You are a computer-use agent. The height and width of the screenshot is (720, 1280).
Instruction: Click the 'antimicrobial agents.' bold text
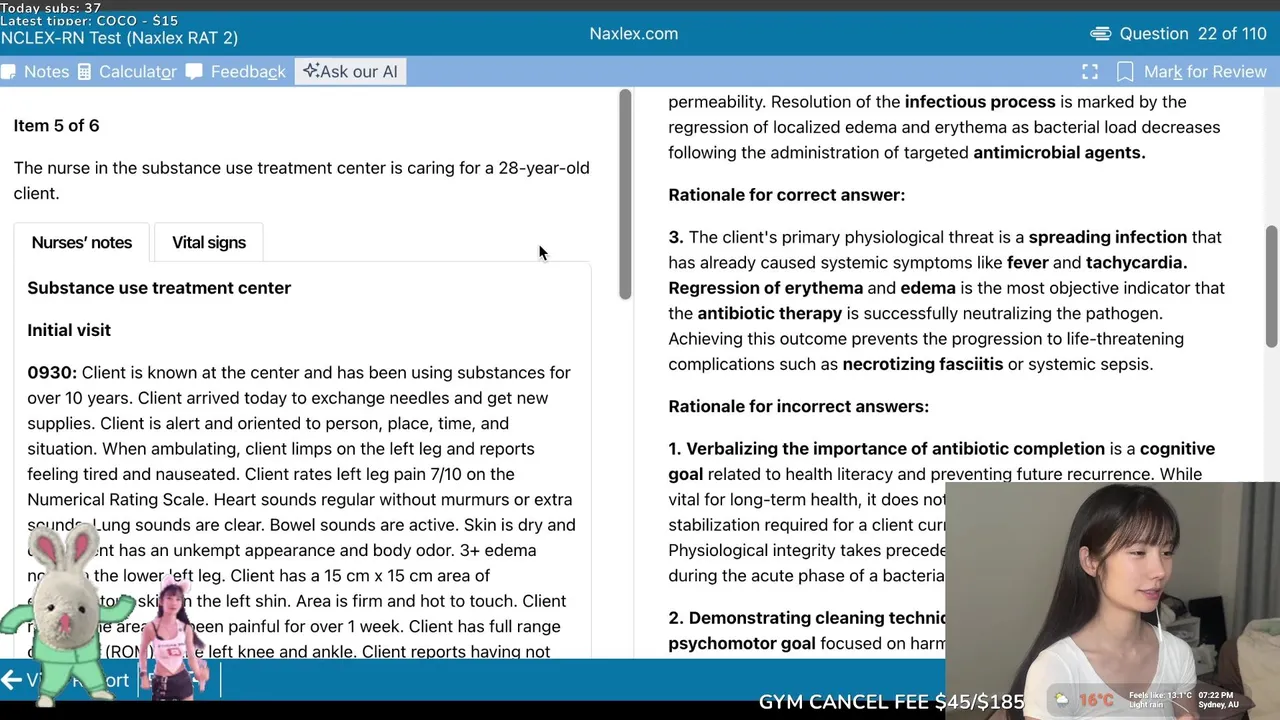click(1060, 153)
